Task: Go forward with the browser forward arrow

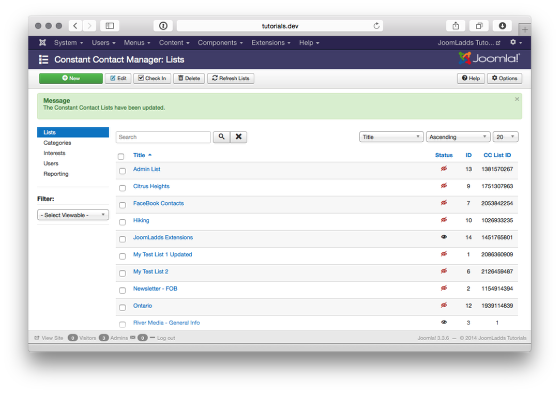Action: (x=89, y=26)
